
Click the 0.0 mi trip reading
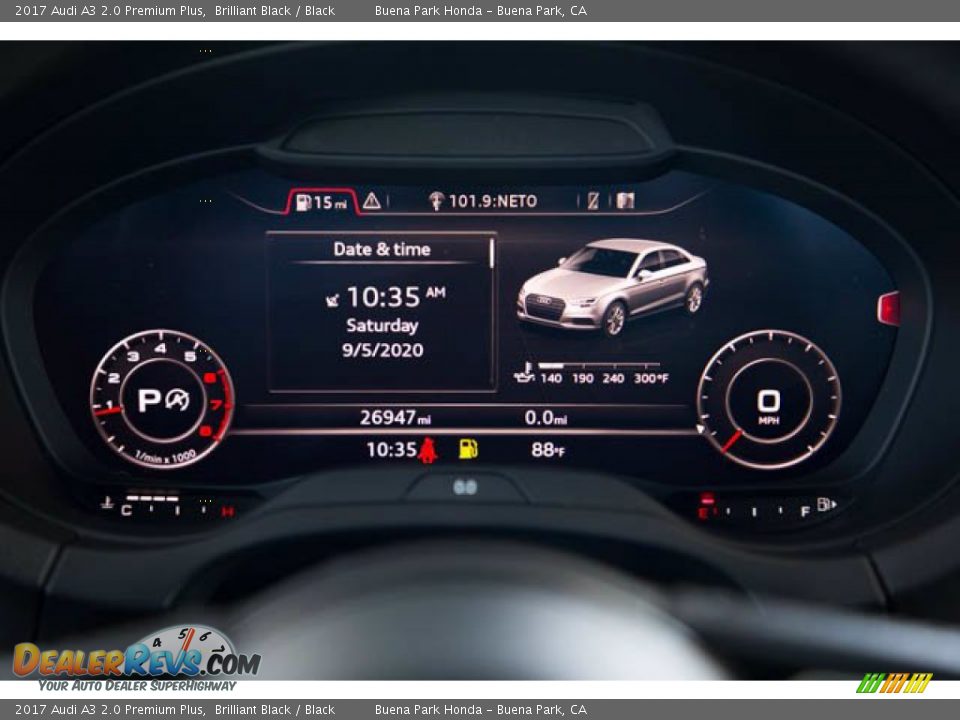point(546,418)
